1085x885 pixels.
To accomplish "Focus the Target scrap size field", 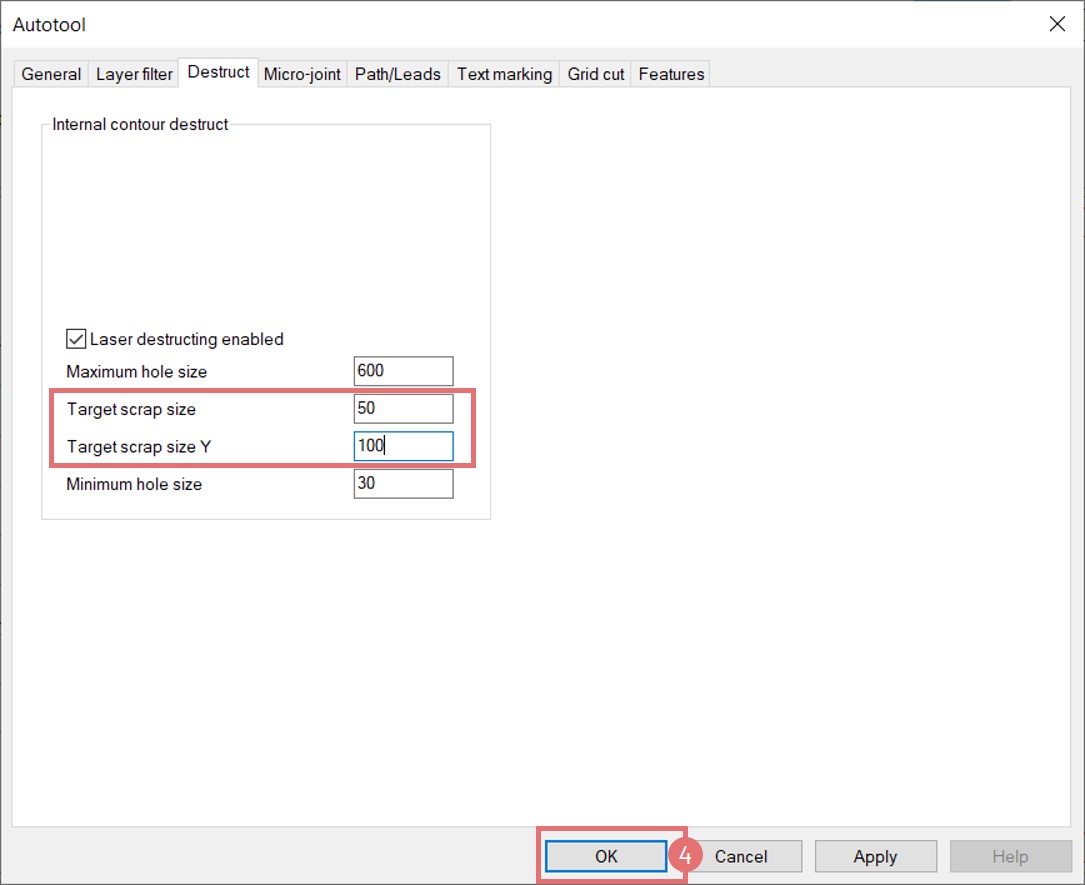I will click(403, 409).
